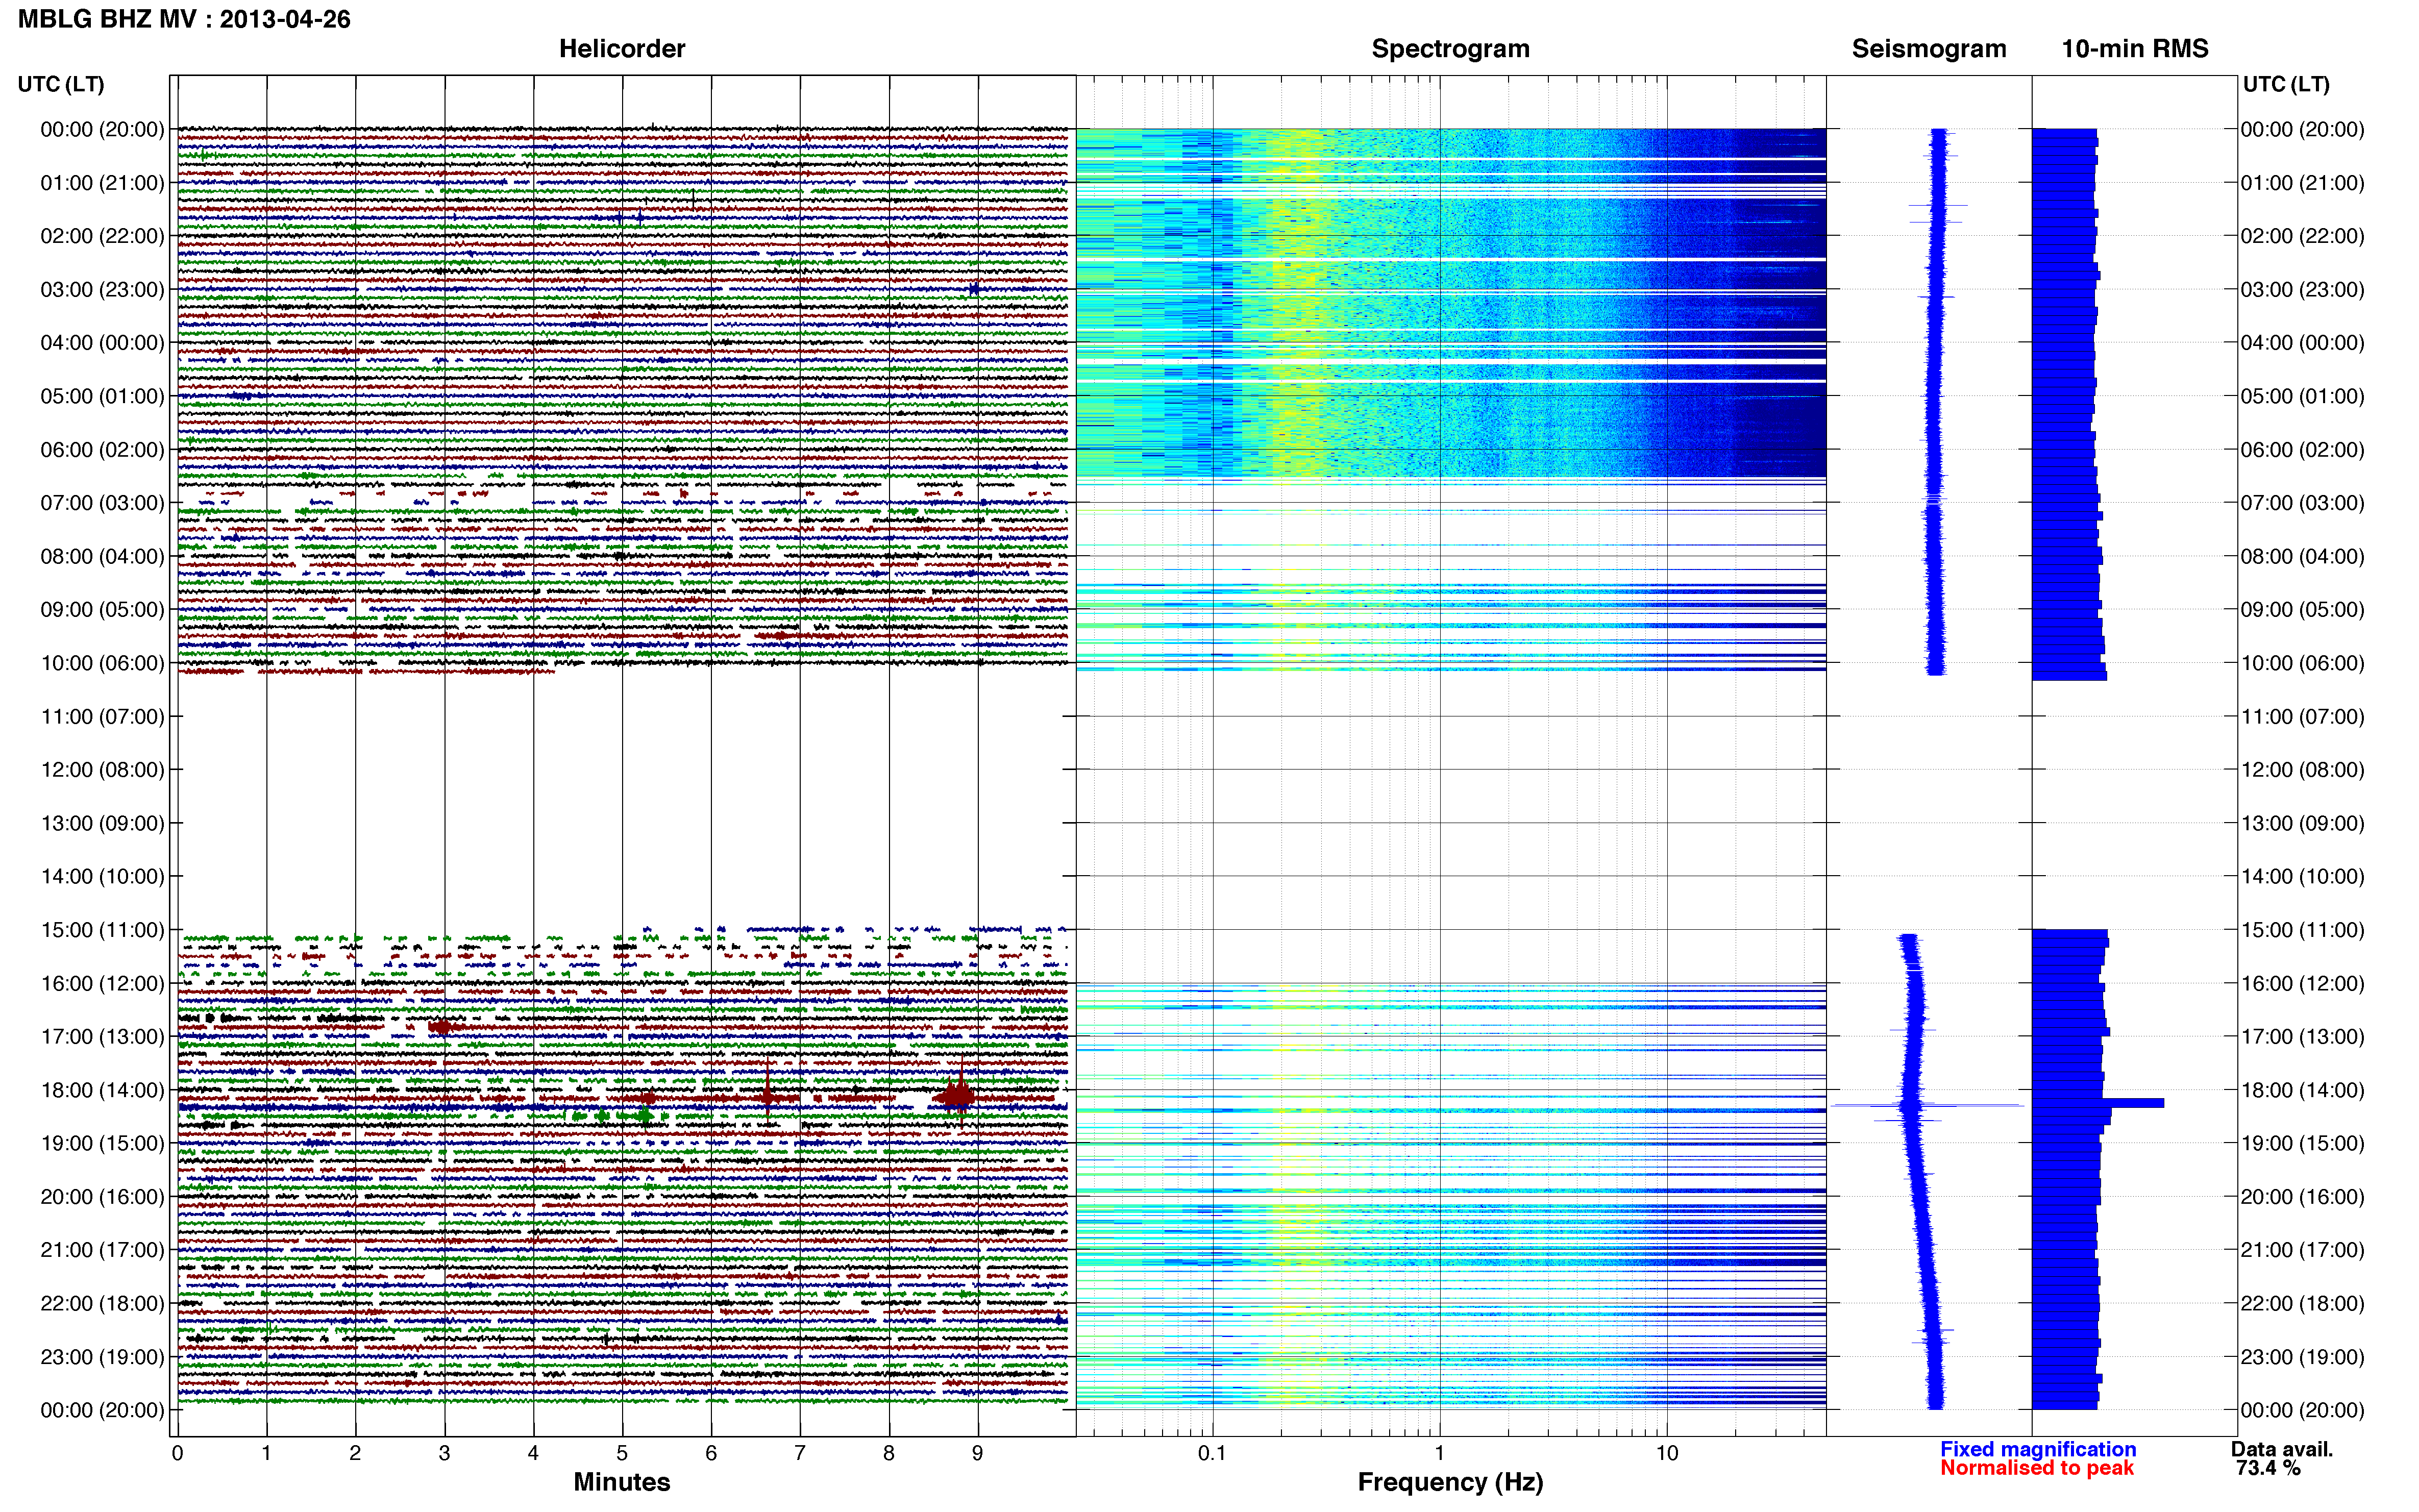The width and height of the screenshot is (2419, 1512).
Task: Click the '1' tick on the frequency axis
Action: 1439,1453
